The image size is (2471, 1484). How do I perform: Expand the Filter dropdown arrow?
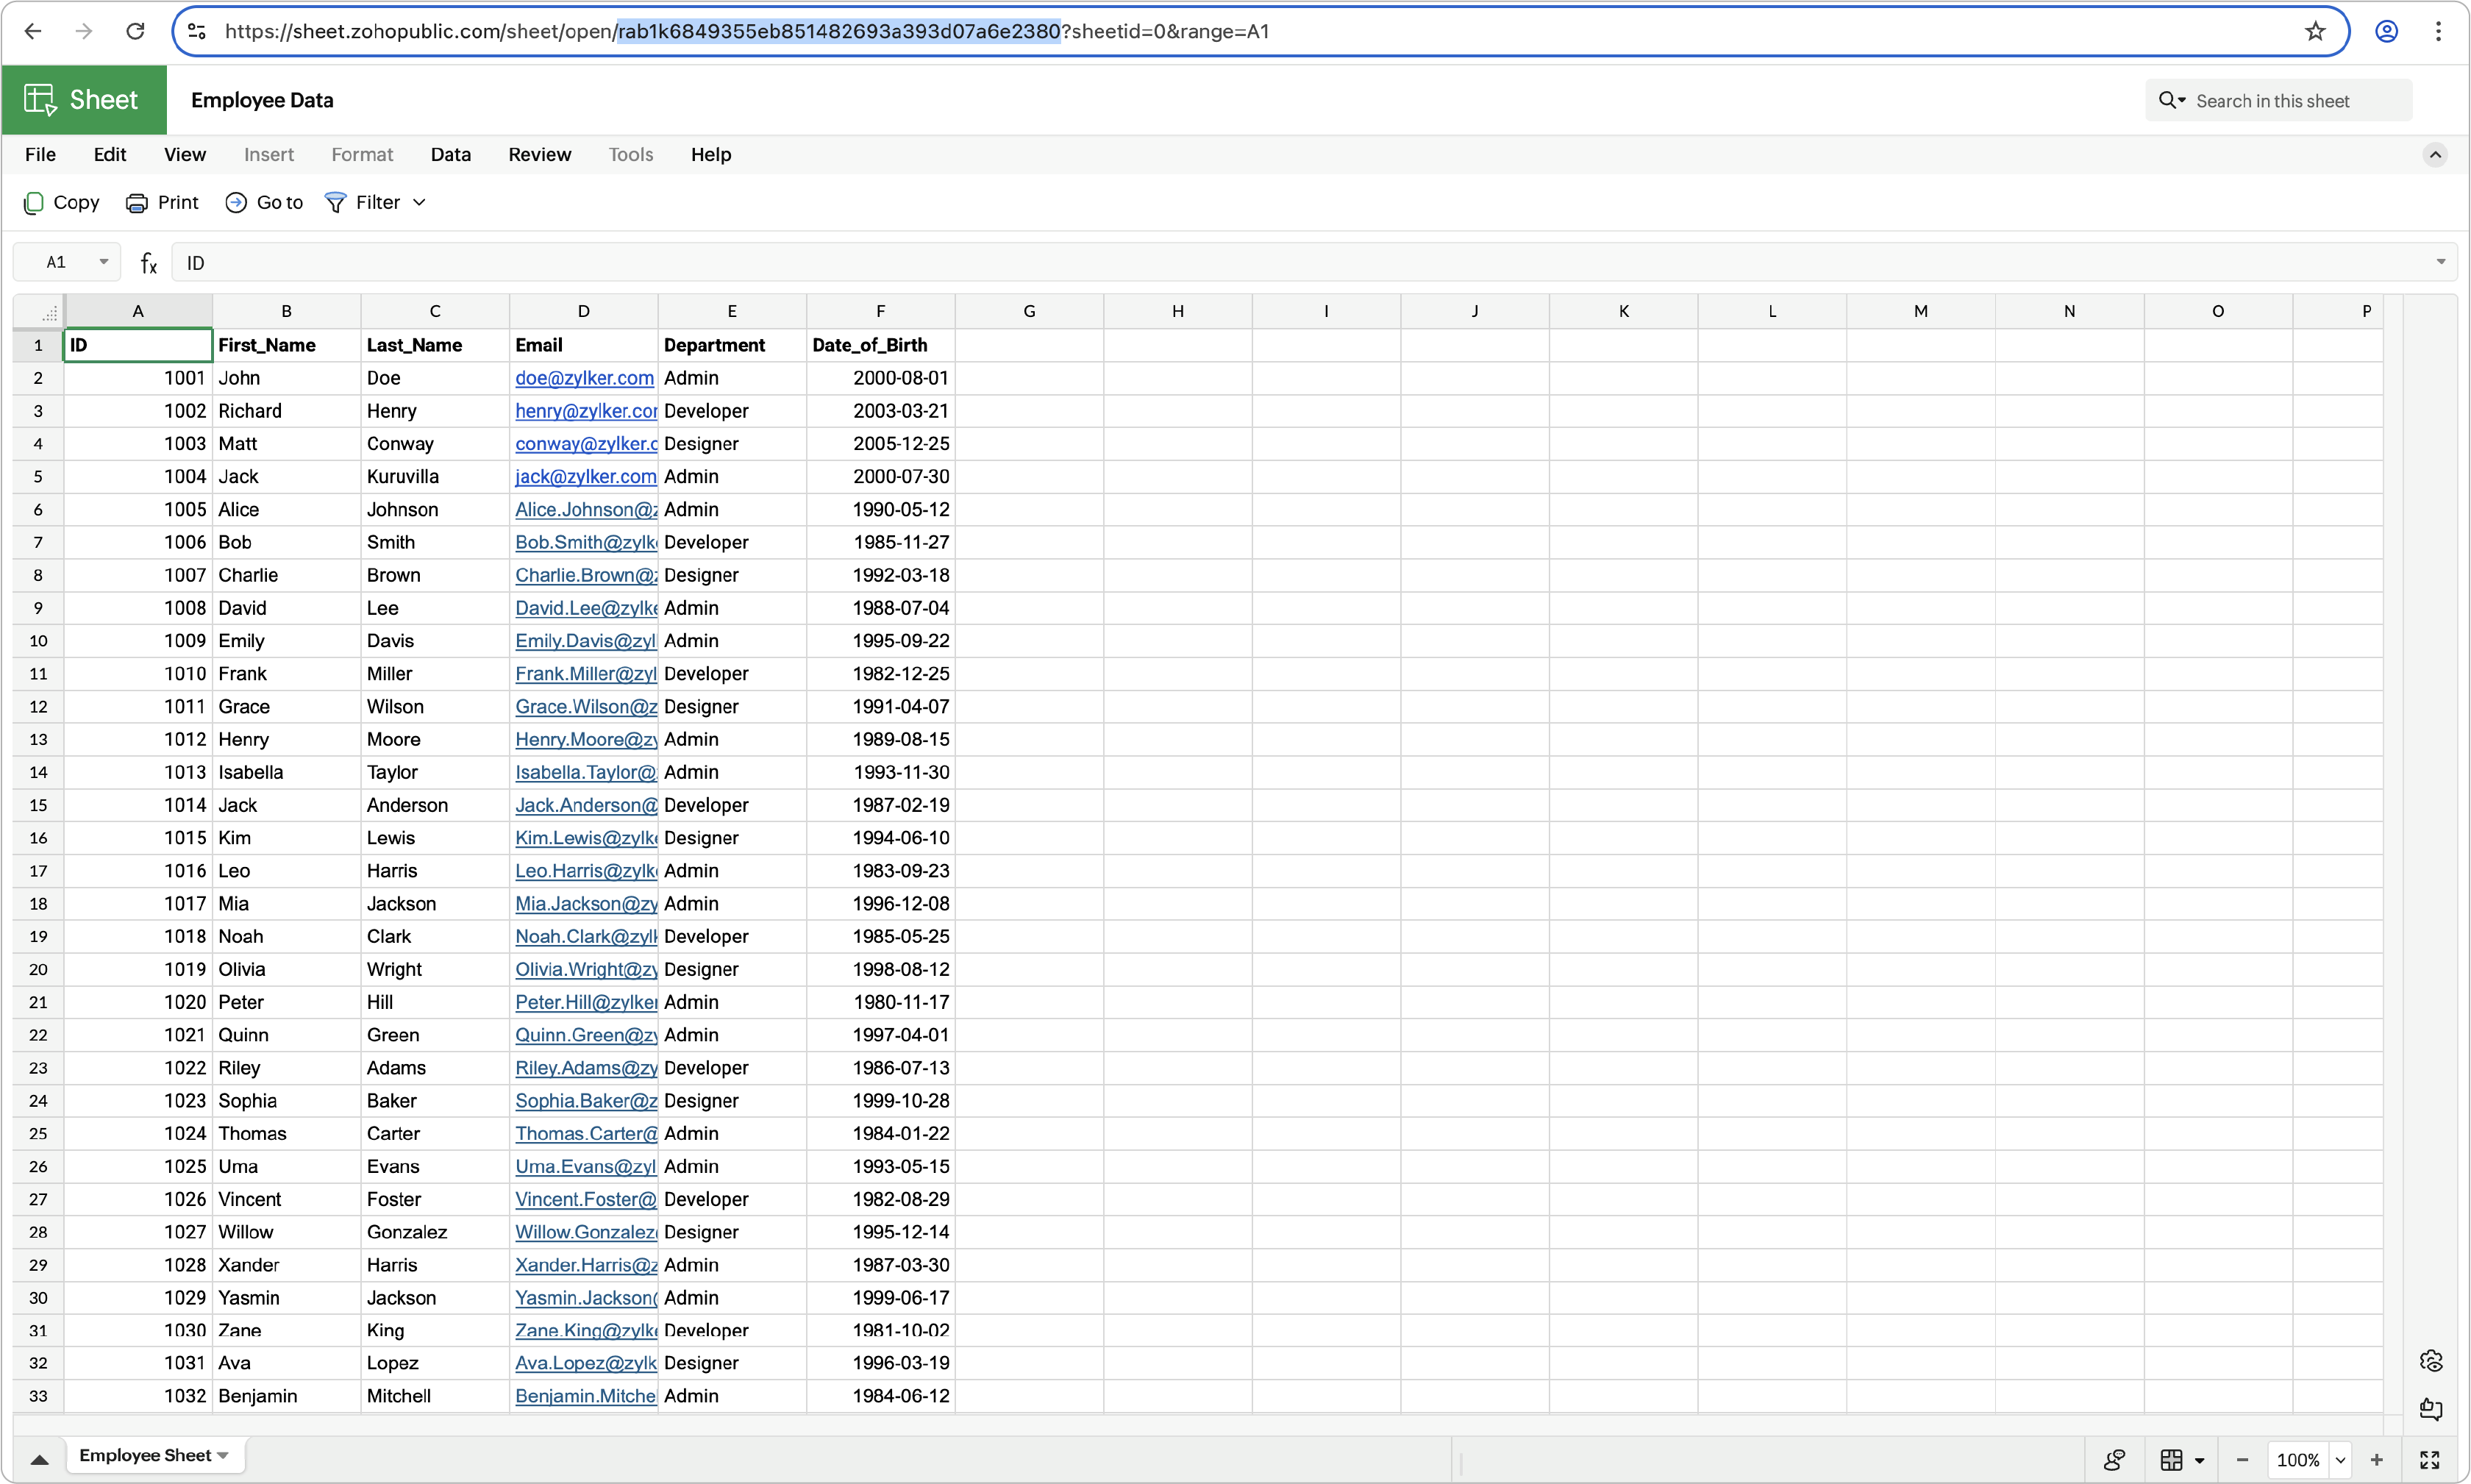point(420,203)
